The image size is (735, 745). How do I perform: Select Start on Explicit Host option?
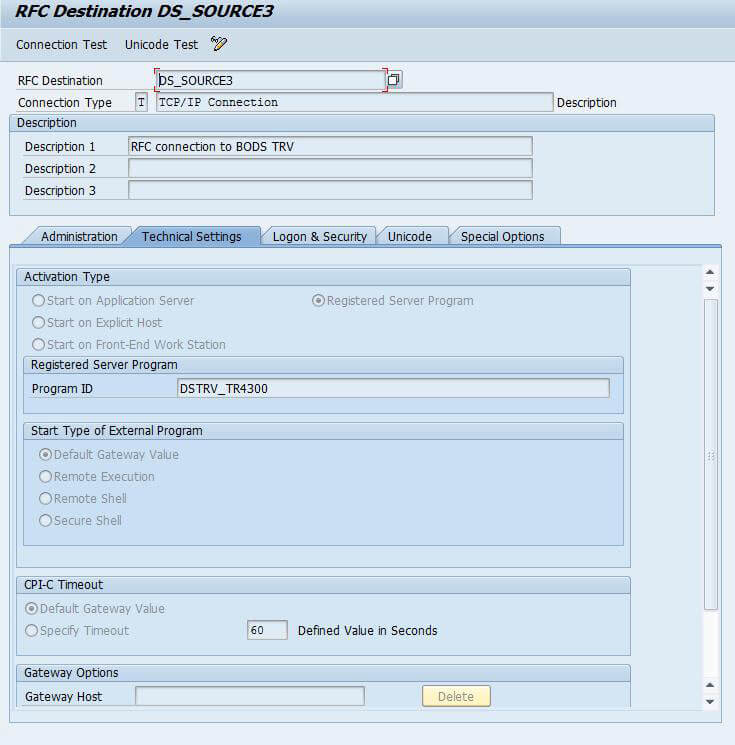[39, 323]
